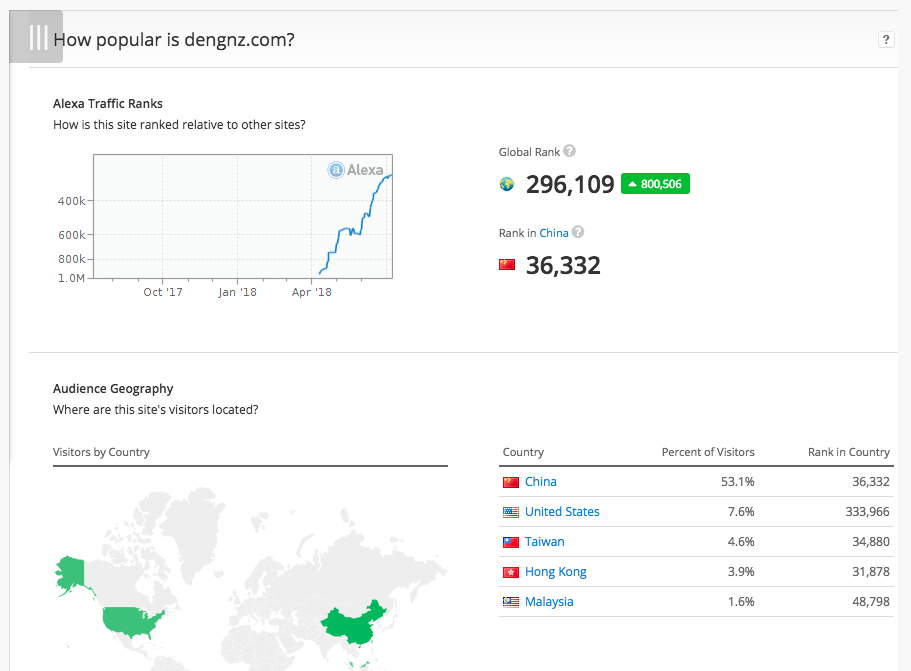Click the '1.0M' chart axis label
This screenshot has height=671, width=911.
[x=71, y=278]
